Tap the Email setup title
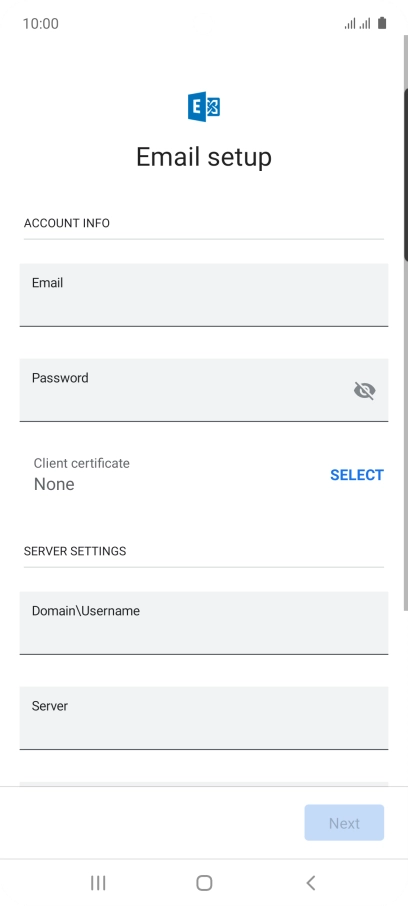This screenshot has width=408, height=906. tap(204, 157)
